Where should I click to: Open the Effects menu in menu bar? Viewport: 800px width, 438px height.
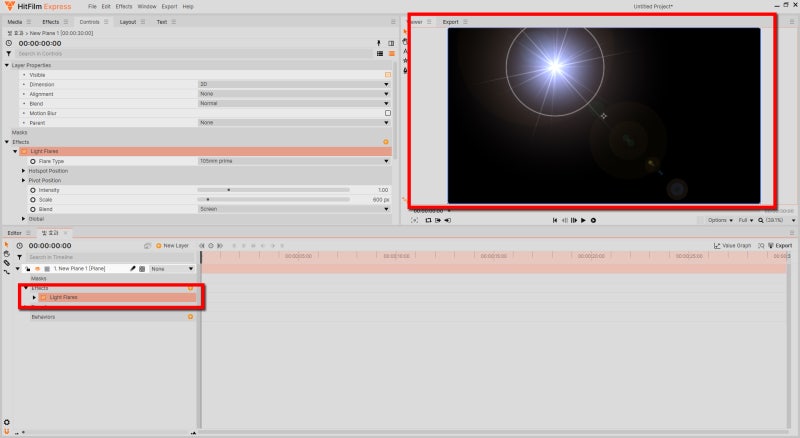pyautogui.click(x=123, y=7)
